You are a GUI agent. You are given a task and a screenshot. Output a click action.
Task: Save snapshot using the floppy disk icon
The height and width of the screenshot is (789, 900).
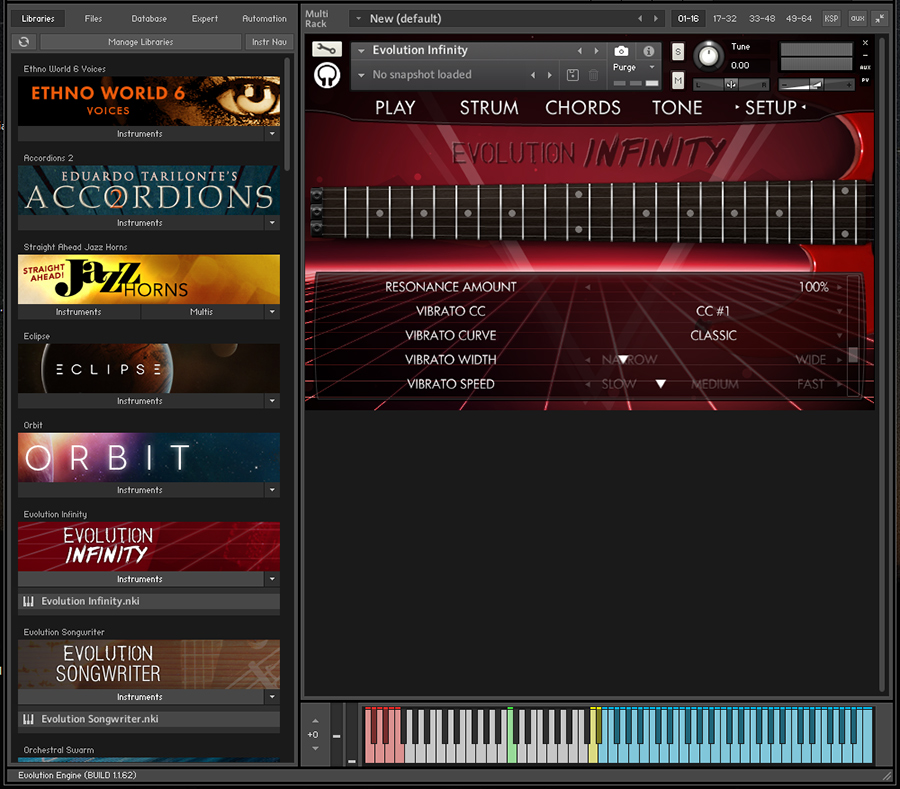(x=572, y=75)
